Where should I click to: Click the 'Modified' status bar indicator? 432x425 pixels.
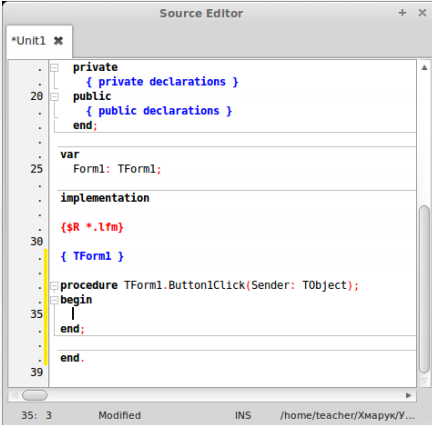click(x=120, y=415)
